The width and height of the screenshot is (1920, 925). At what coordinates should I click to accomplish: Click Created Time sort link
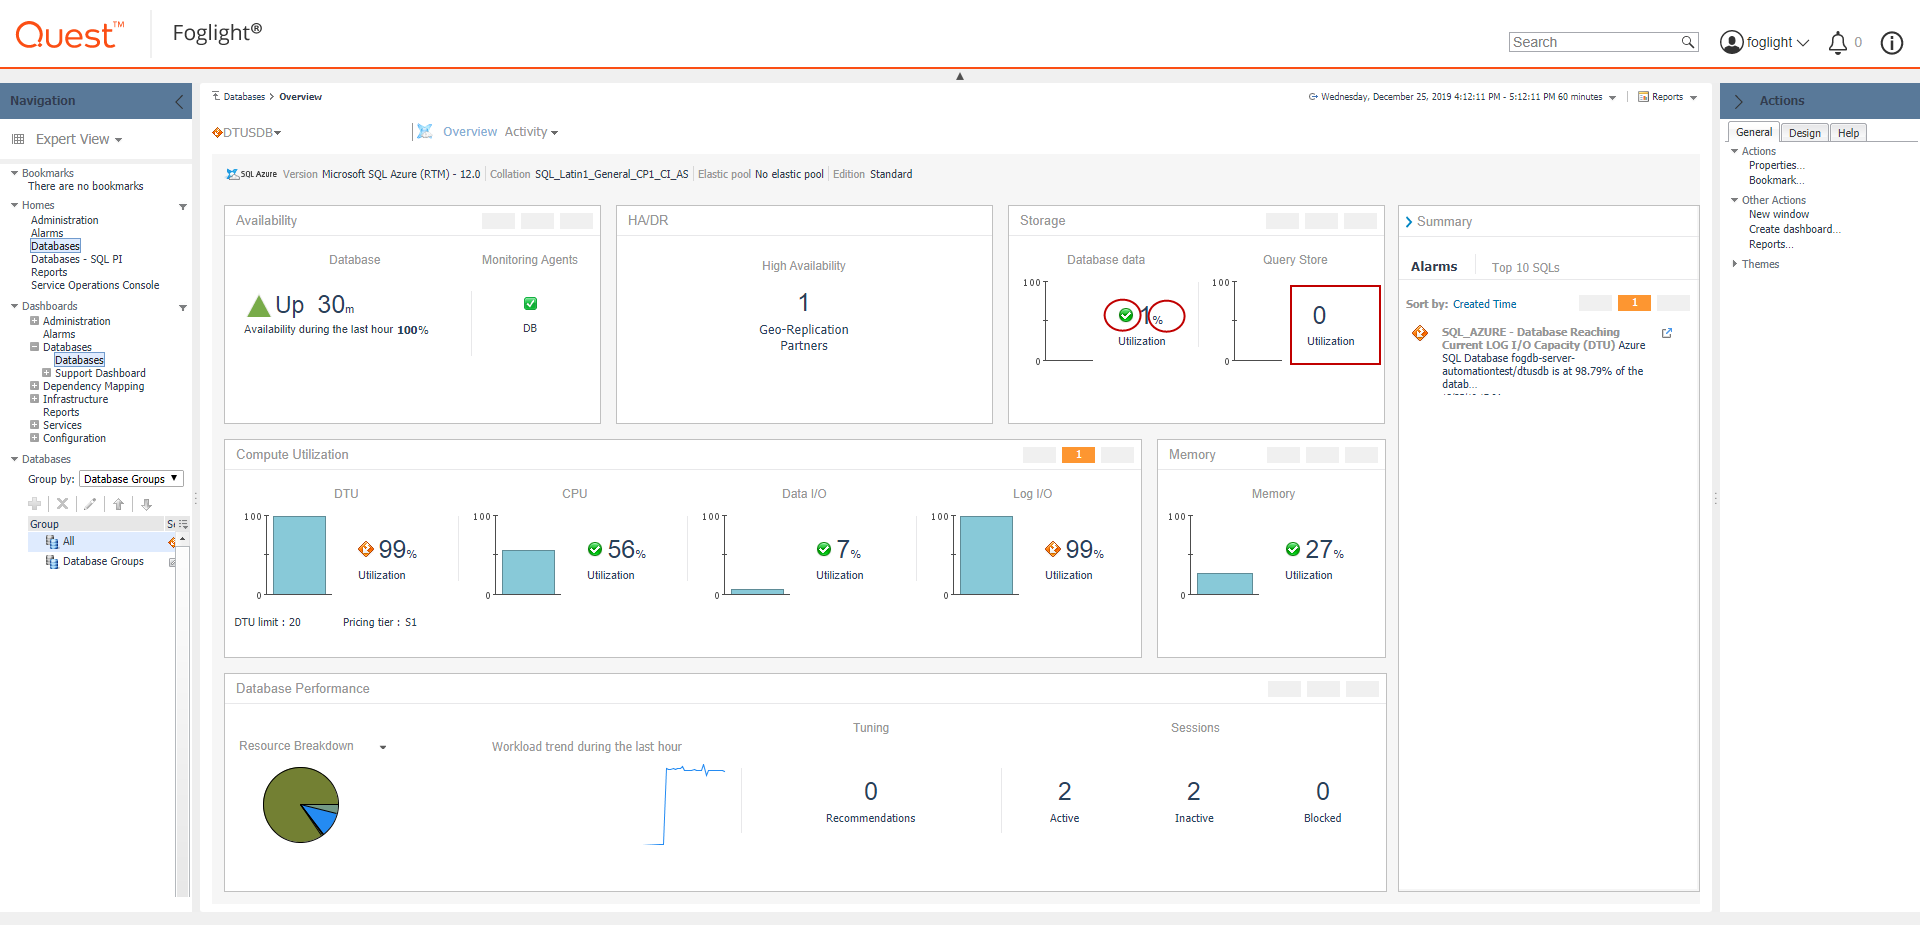pos(1485,304)
